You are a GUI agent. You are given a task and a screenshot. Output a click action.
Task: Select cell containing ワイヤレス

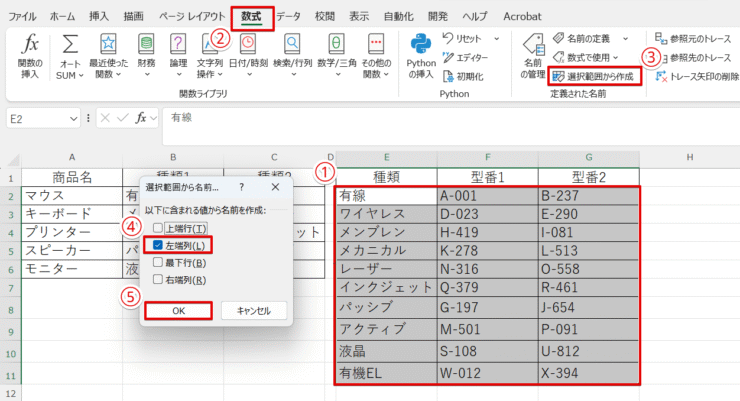tap(387, 214)
